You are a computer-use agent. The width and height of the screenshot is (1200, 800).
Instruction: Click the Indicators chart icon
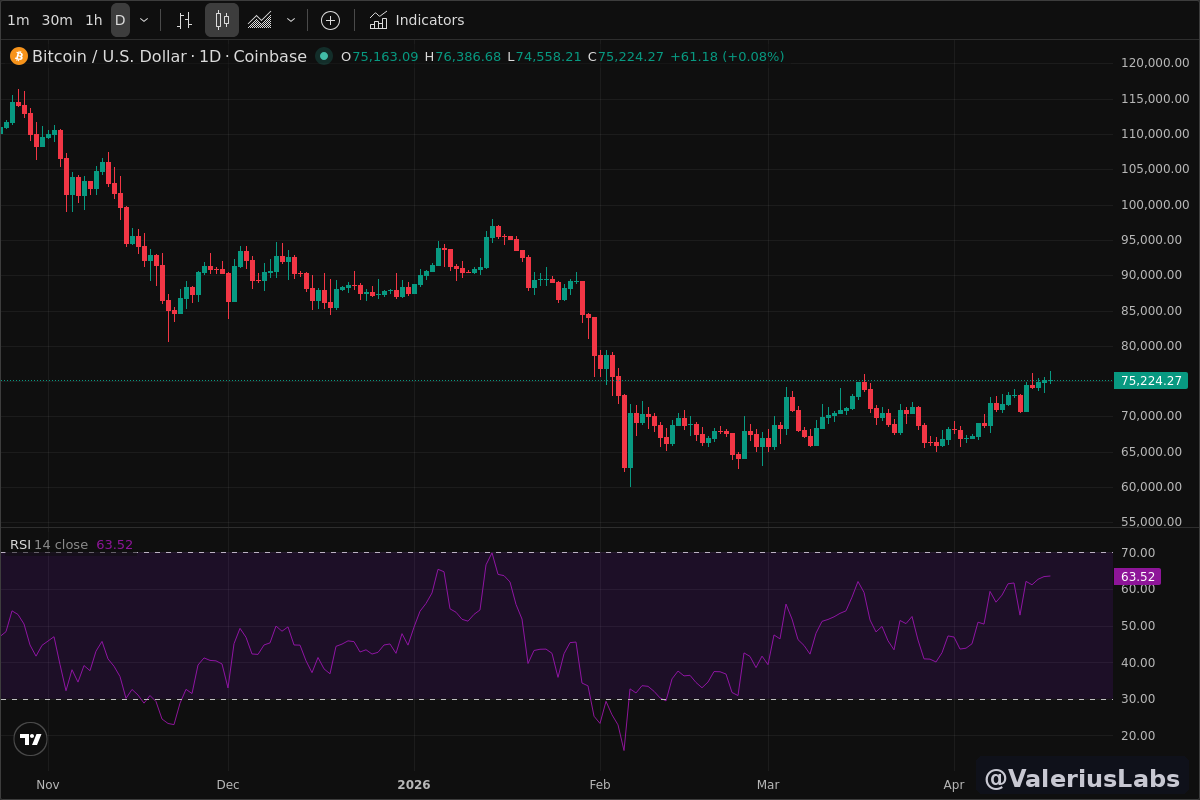378,20
